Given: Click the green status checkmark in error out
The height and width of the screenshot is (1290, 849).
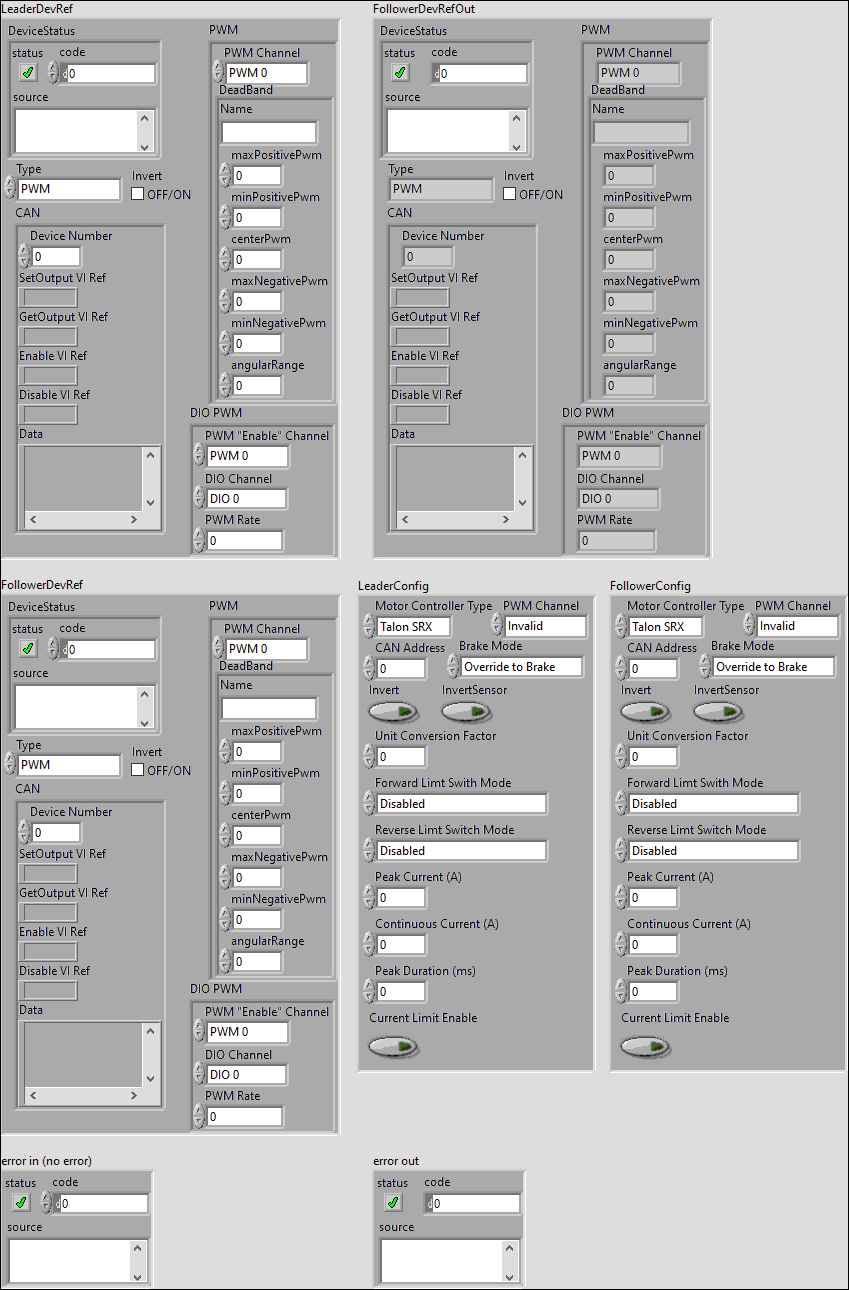Looking at the screenshot, I should [x=392, y=1202].
